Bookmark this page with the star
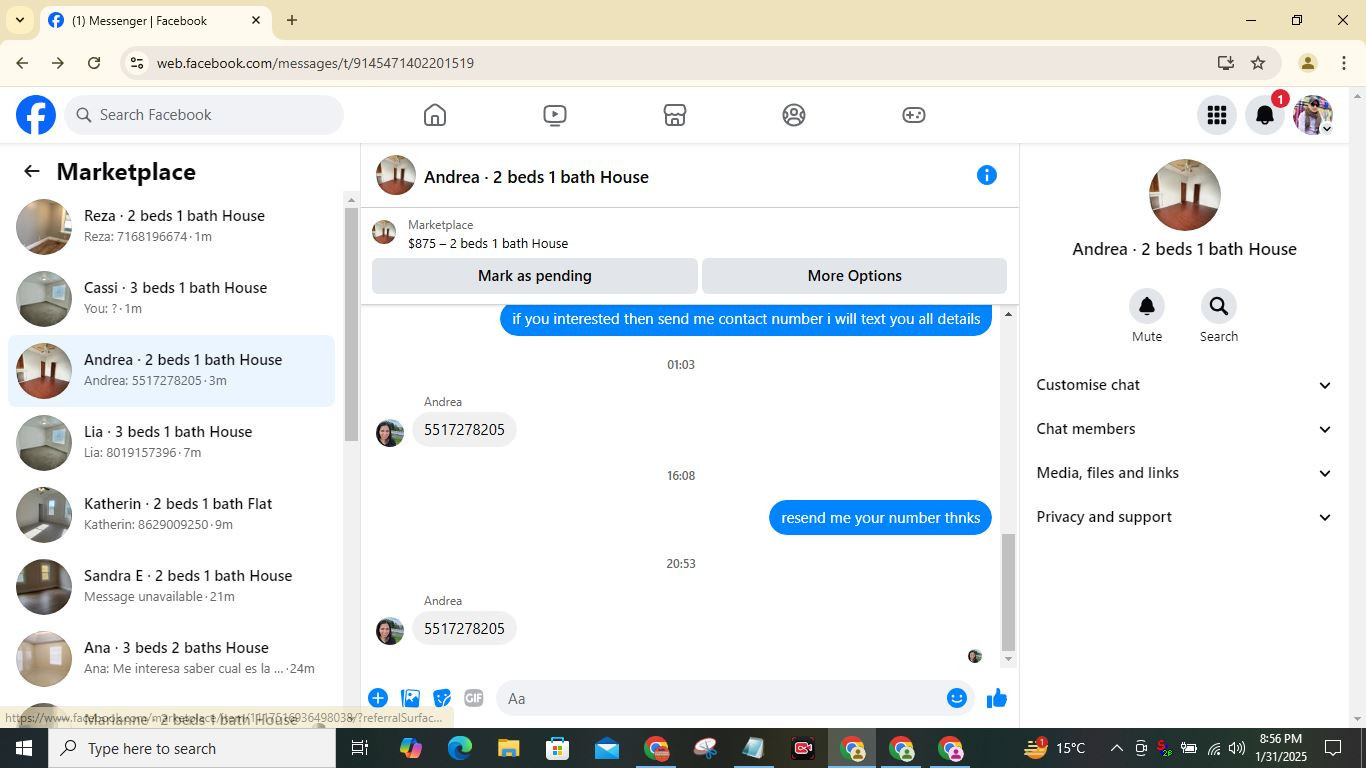Screen dimensions: 1366x768 1258,63
